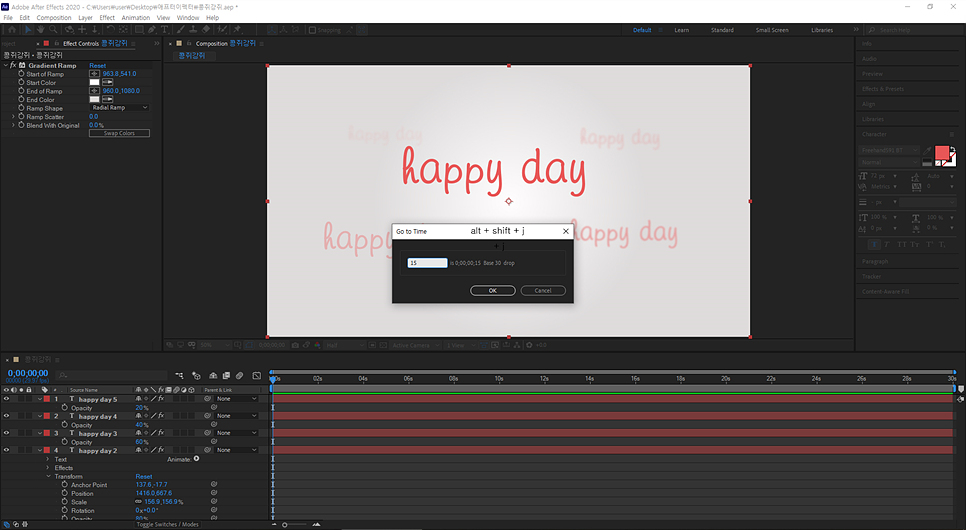Open Parent dropdown for happy day 3
966x530 pixels.
tap(237, 433)
